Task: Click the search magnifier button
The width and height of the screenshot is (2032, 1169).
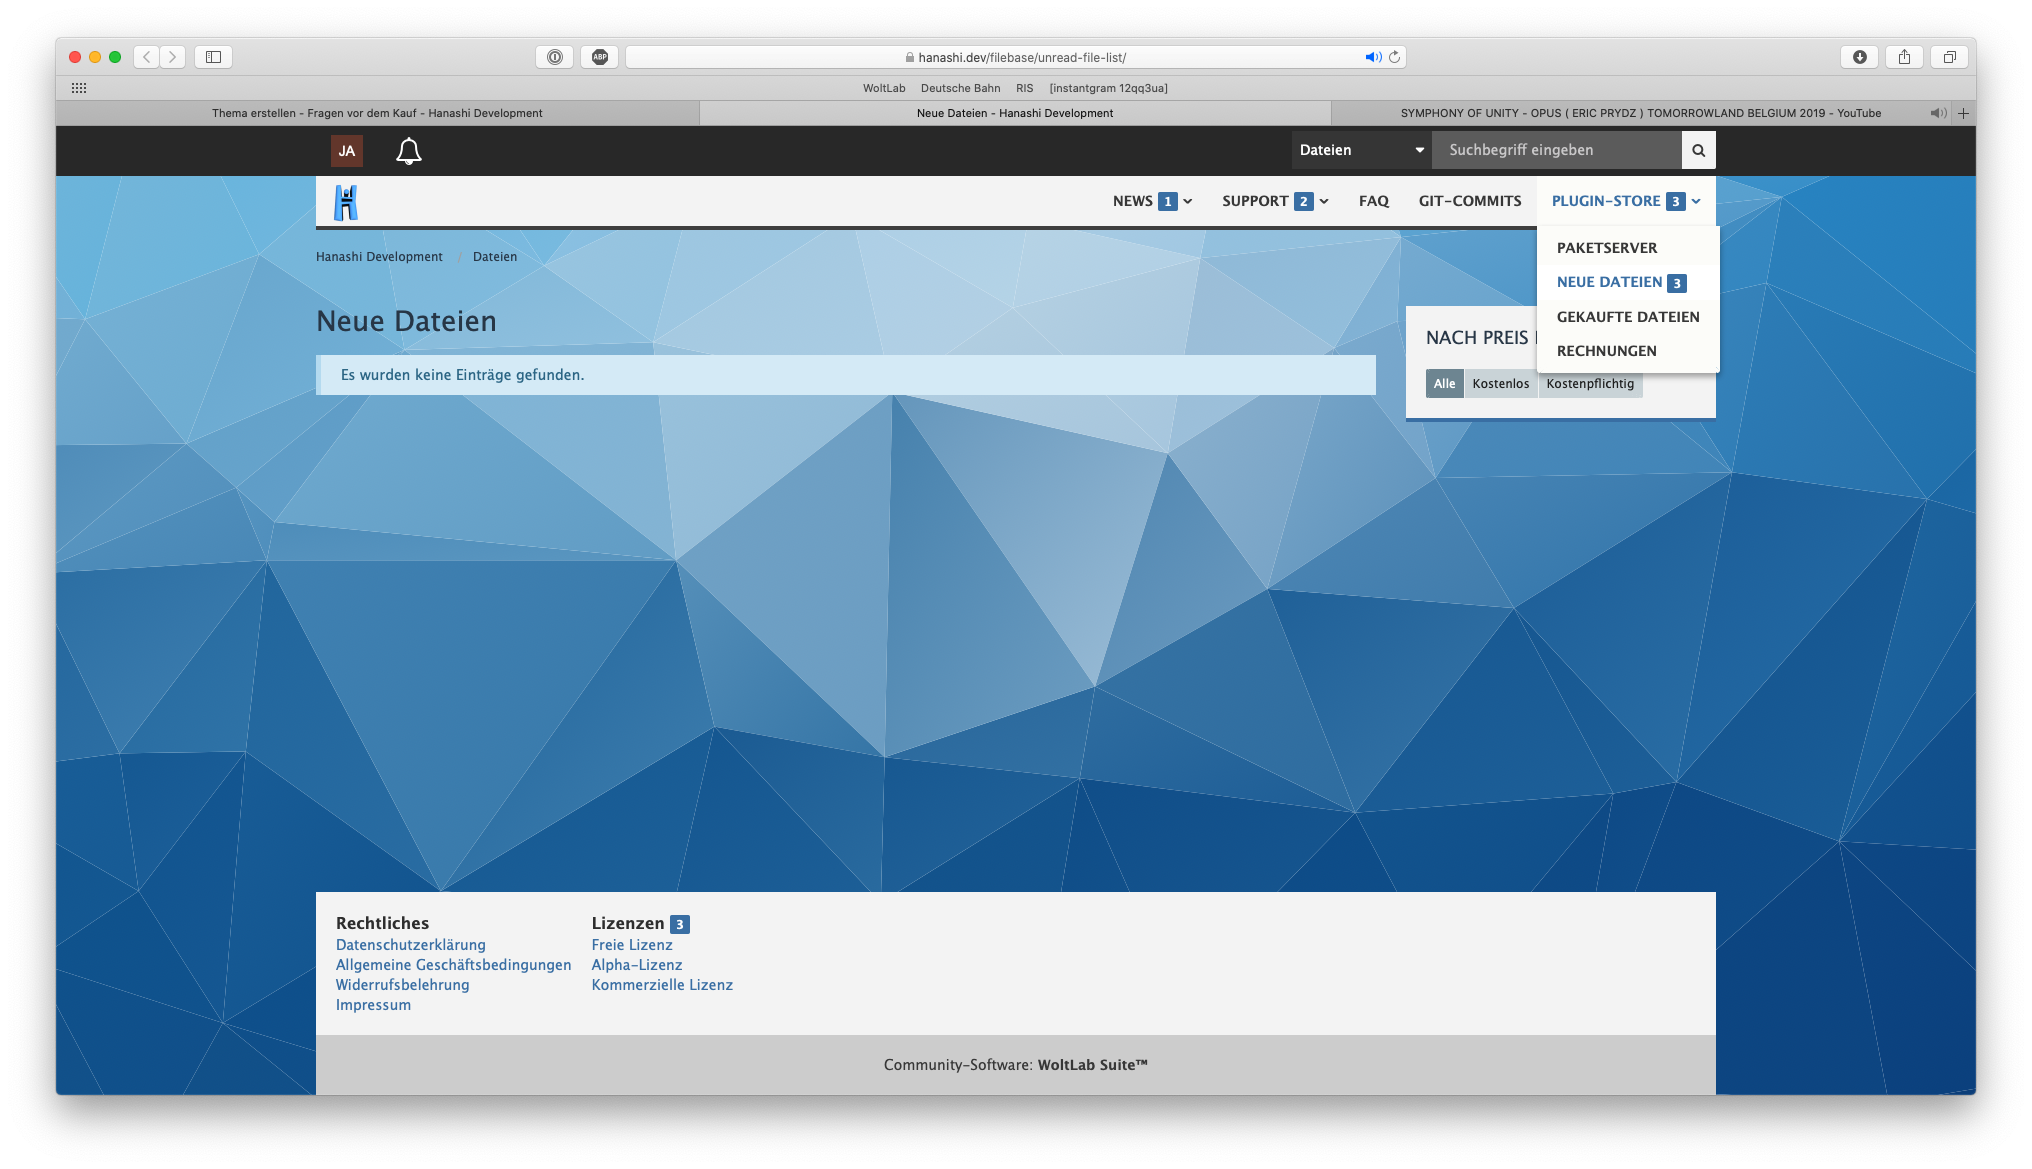Action: coord(1698,150)
